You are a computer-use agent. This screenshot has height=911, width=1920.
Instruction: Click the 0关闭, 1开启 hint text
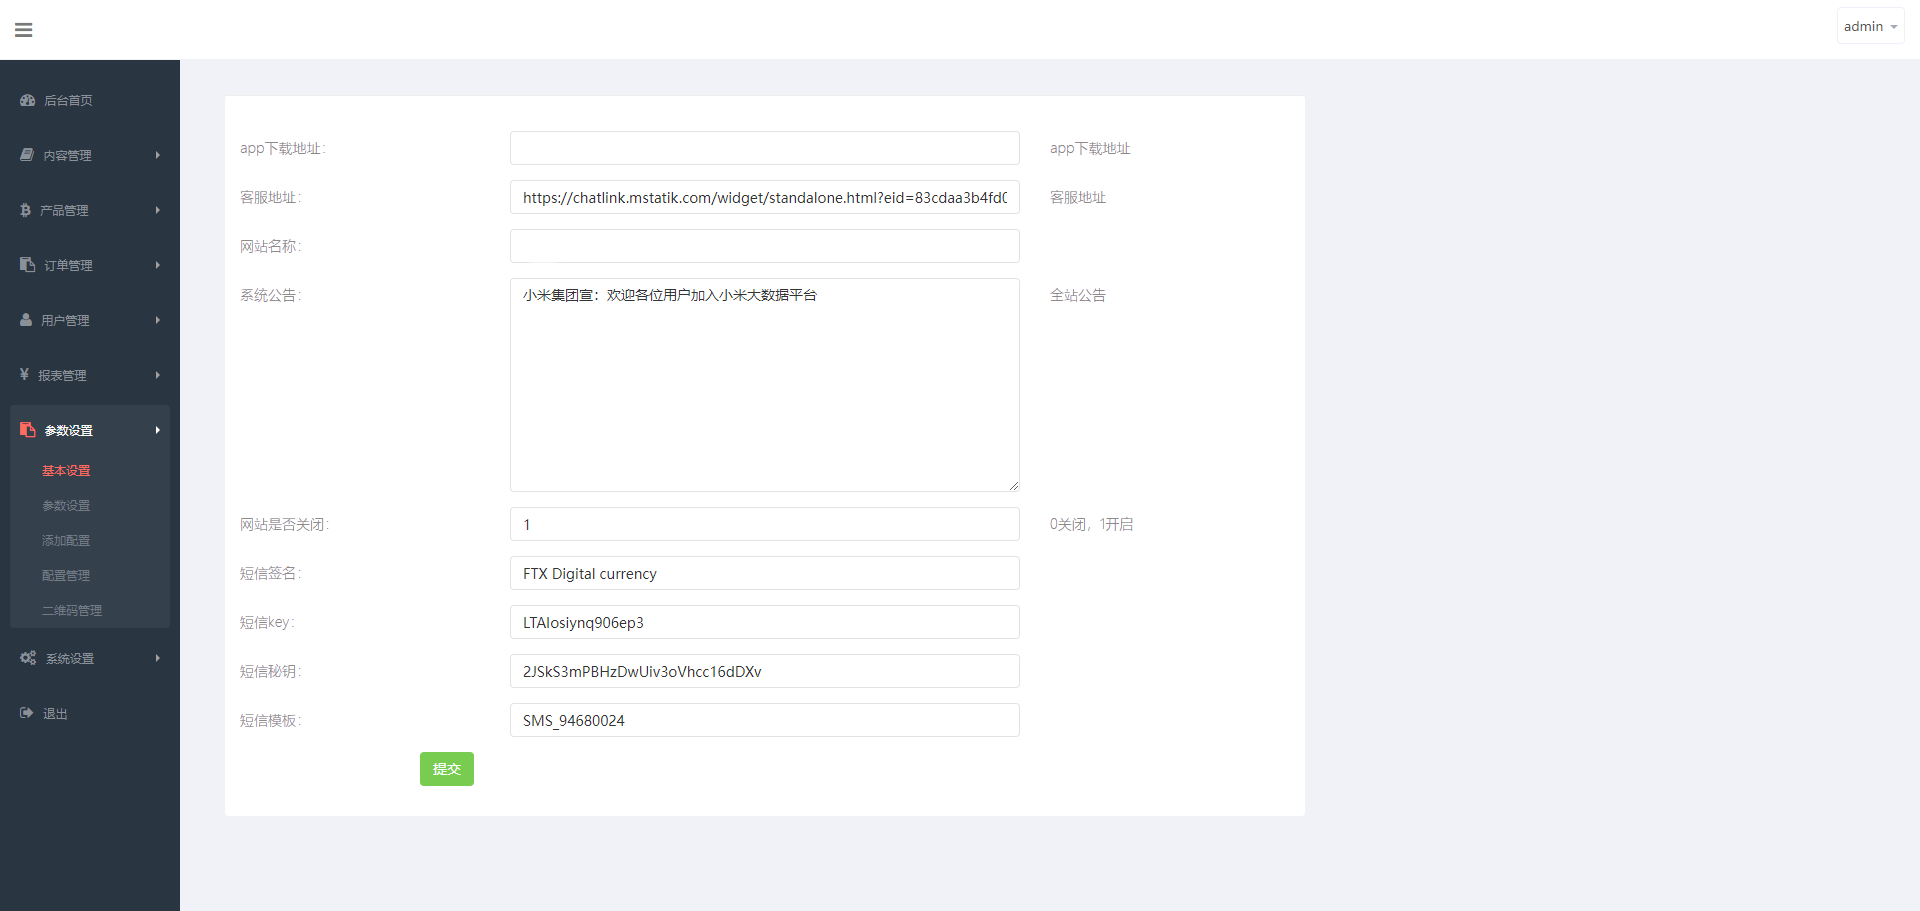(x=1092, y=524)
